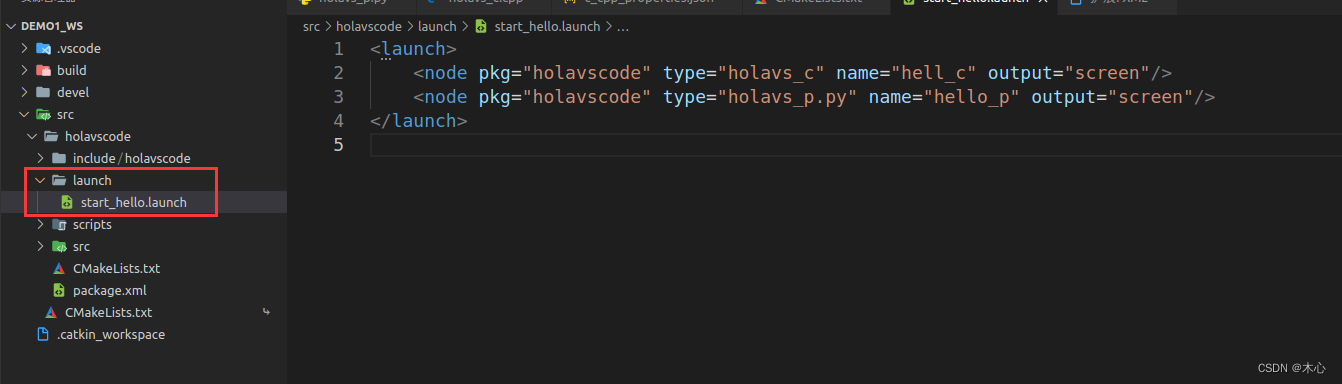
Task: Place the cursor on empty editor line 5
Action: (855, 145)
